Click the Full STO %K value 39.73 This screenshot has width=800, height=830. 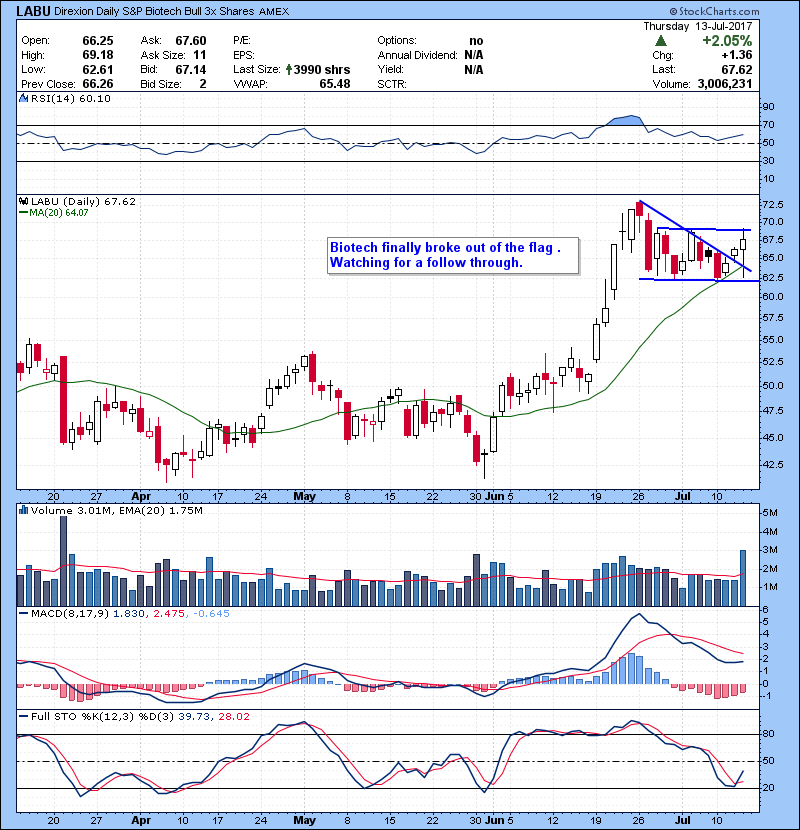[x=193, y=717]
